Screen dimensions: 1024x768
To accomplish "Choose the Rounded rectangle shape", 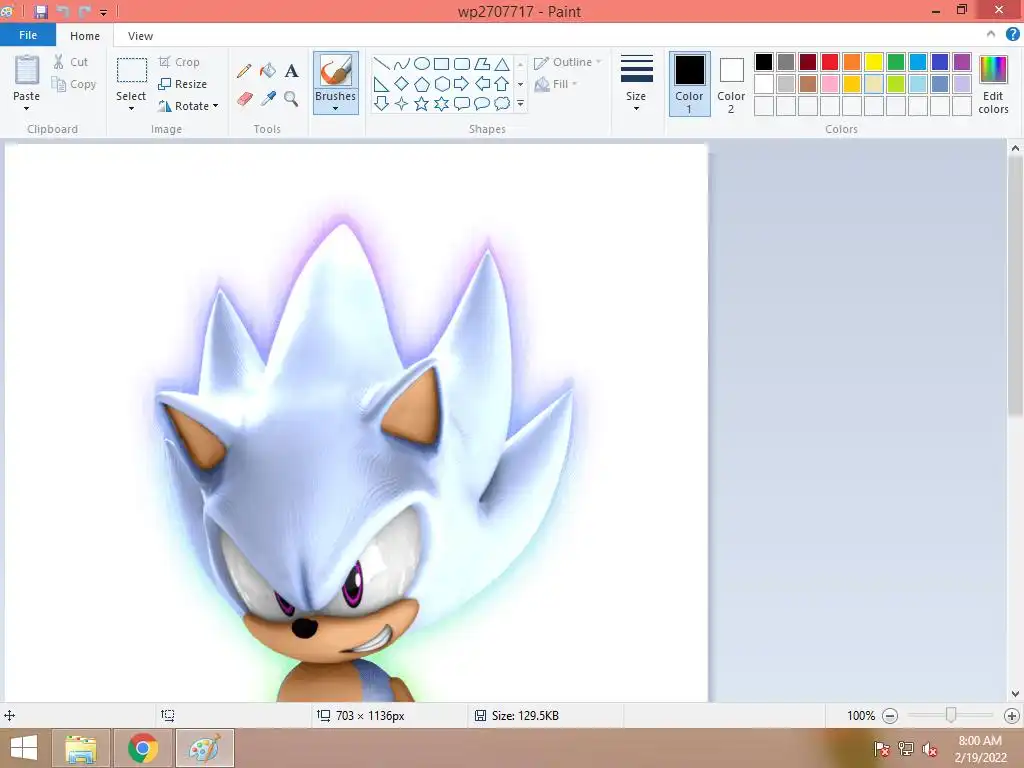I will point(462,63).
